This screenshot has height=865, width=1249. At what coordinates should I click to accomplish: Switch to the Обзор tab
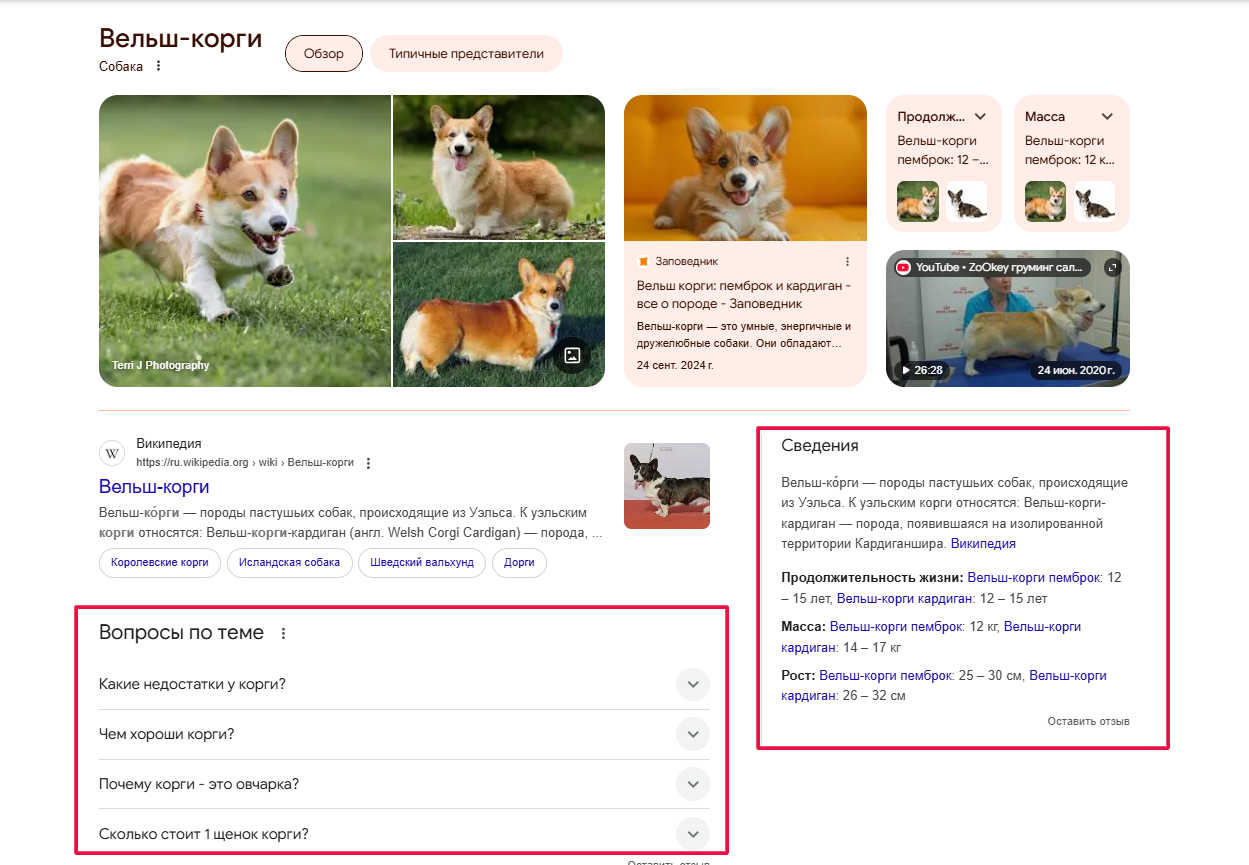click(x=323, y=54)
